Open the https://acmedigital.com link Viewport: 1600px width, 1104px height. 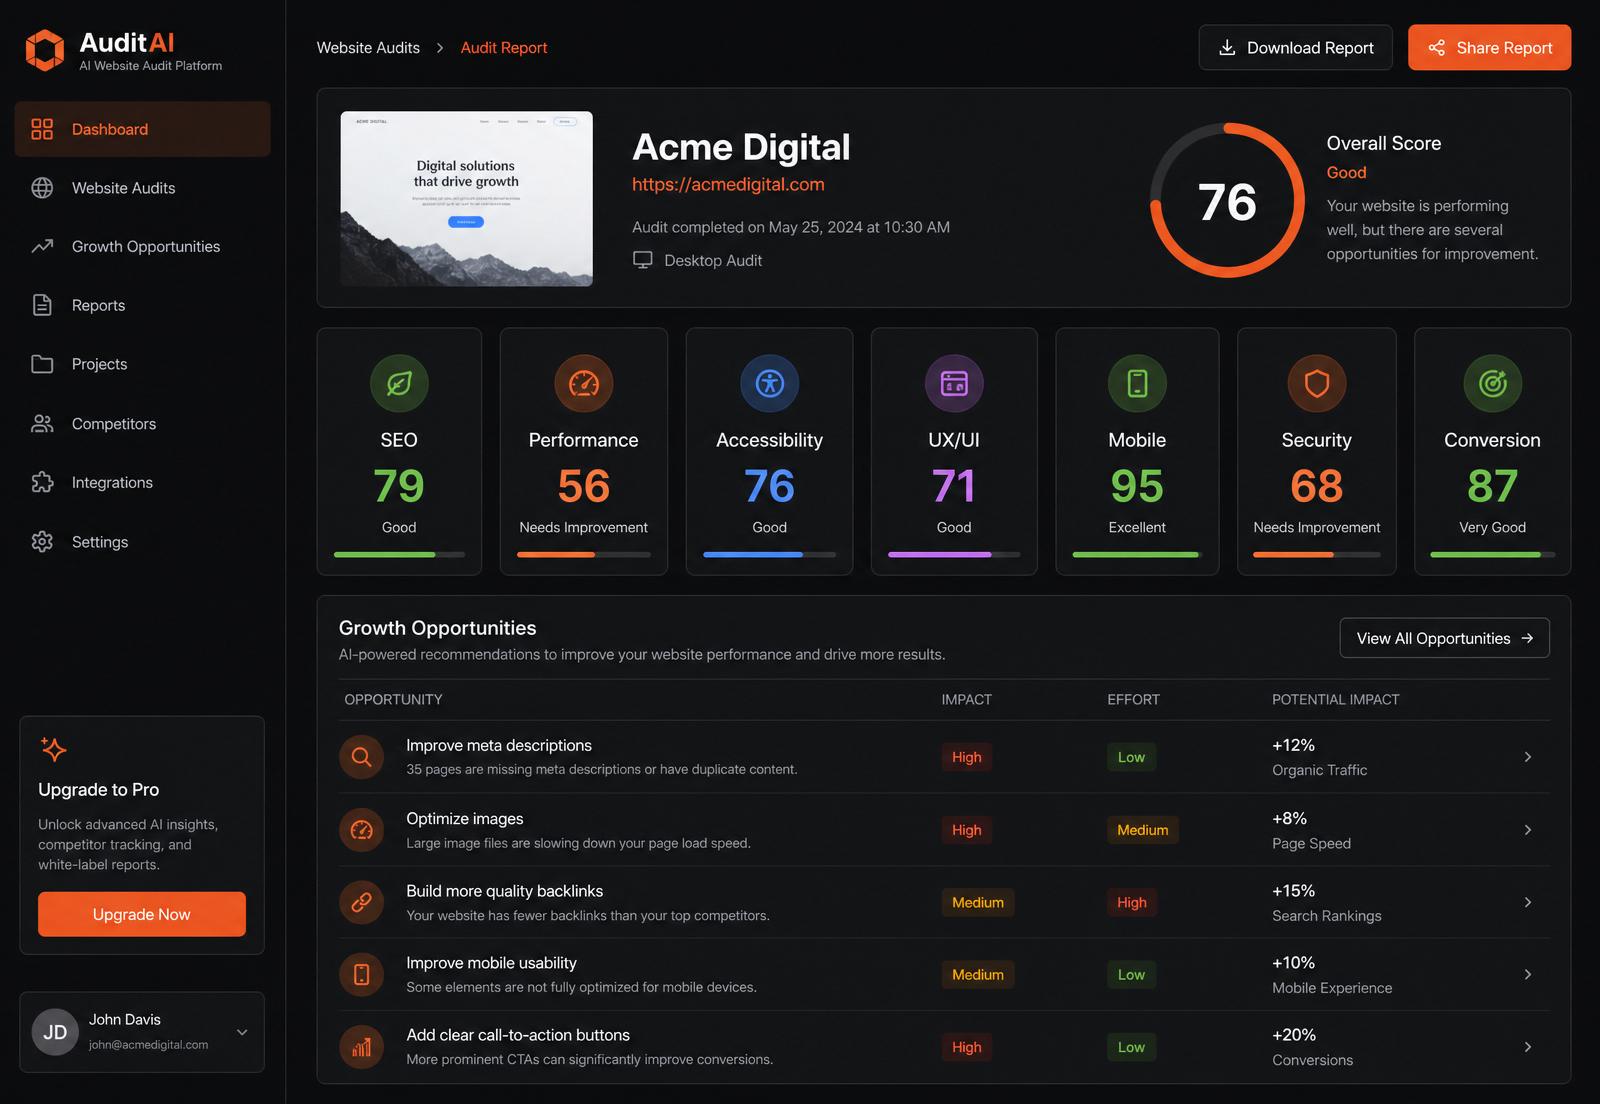tap(728, 184)
